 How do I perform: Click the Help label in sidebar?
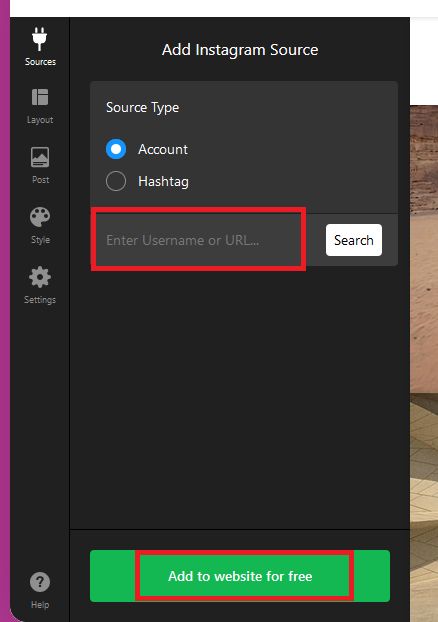point(40,605)
